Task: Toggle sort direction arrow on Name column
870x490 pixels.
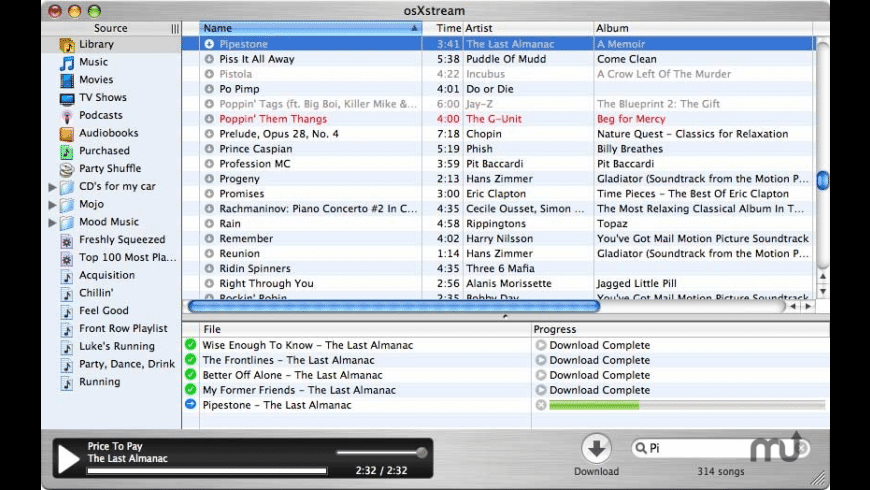Action: tap(414, 28)
